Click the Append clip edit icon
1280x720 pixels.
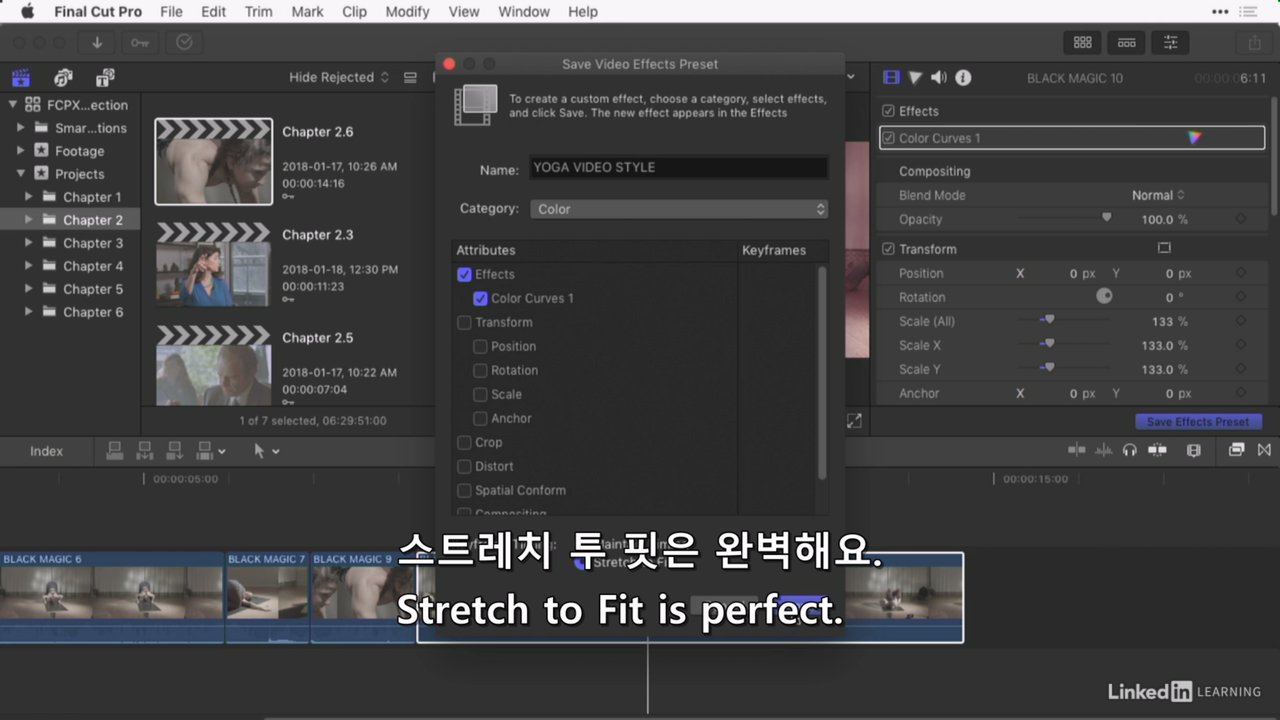click(176, 451)
